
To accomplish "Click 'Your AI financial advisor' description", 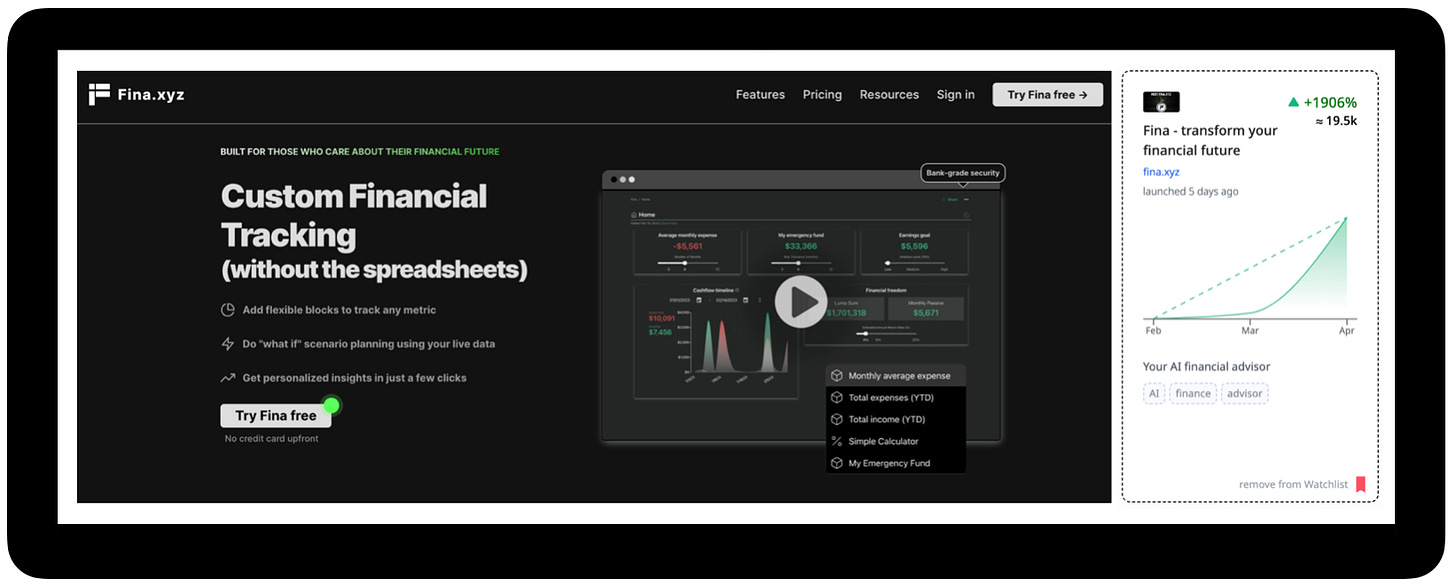I will point(1207,367).
